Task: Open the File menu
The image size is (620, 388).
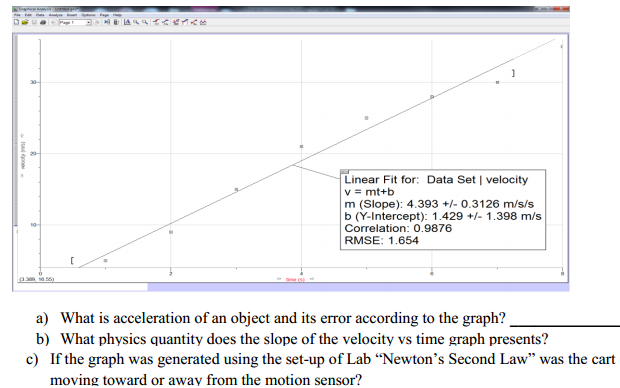Action: point(17,15)
